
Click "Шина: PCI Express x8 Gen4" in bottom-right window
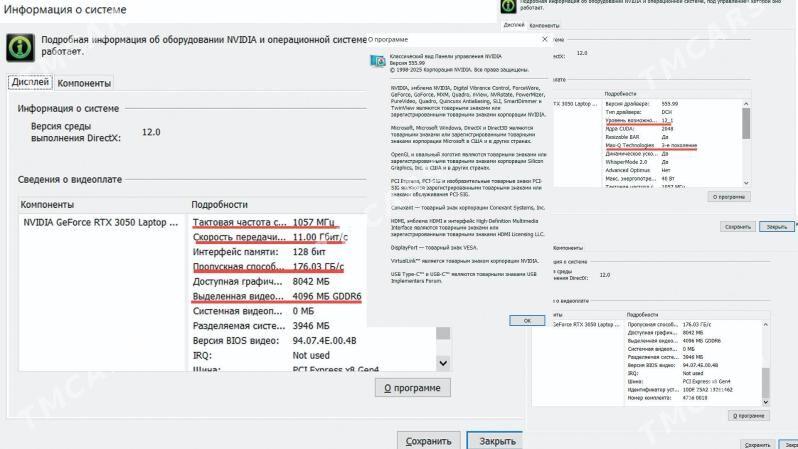click(x=681, y=381)
